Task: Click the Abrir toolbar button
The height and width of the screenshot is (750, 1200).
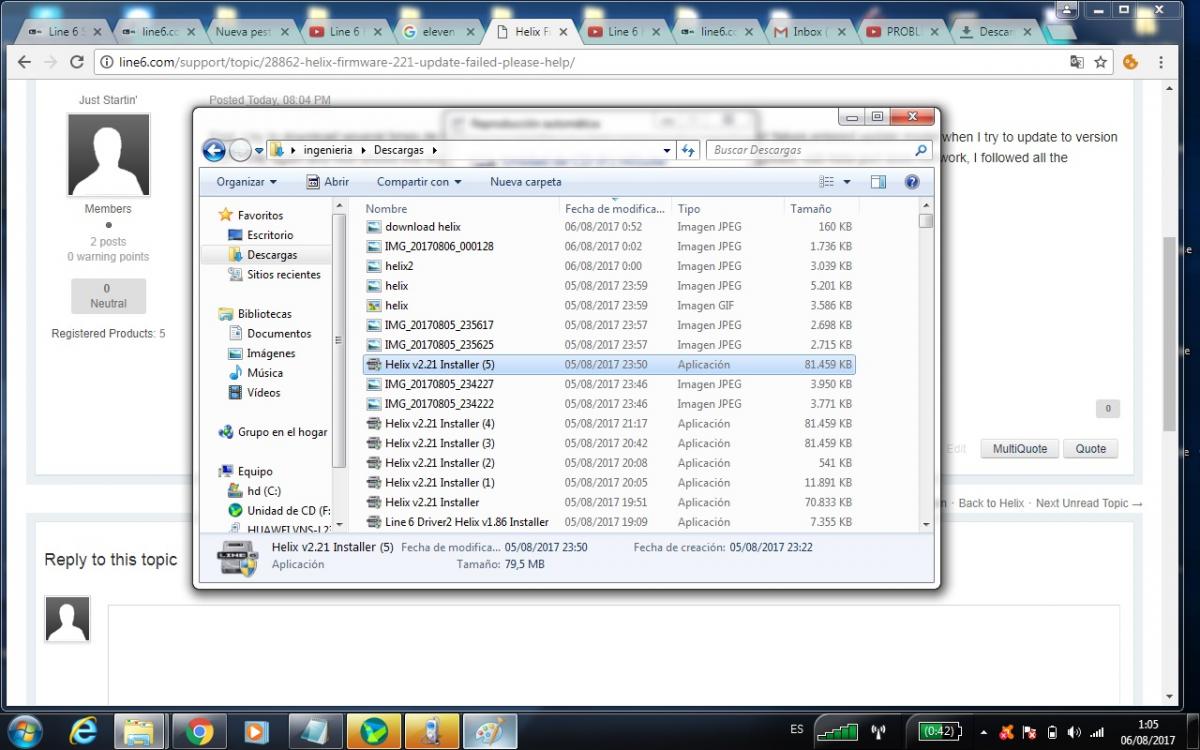Action: pyautogui.click(x=328, y=182)
